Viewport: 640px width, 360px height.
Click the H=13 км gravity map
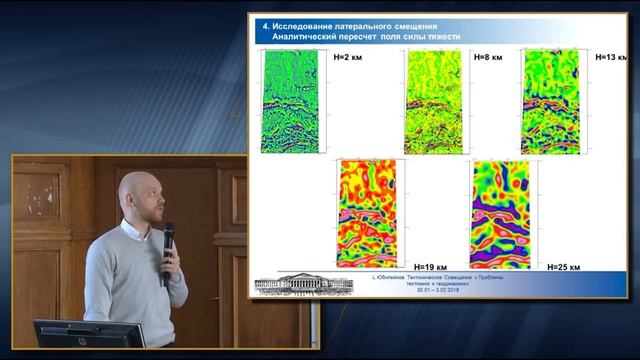click(x=550, y=102)
